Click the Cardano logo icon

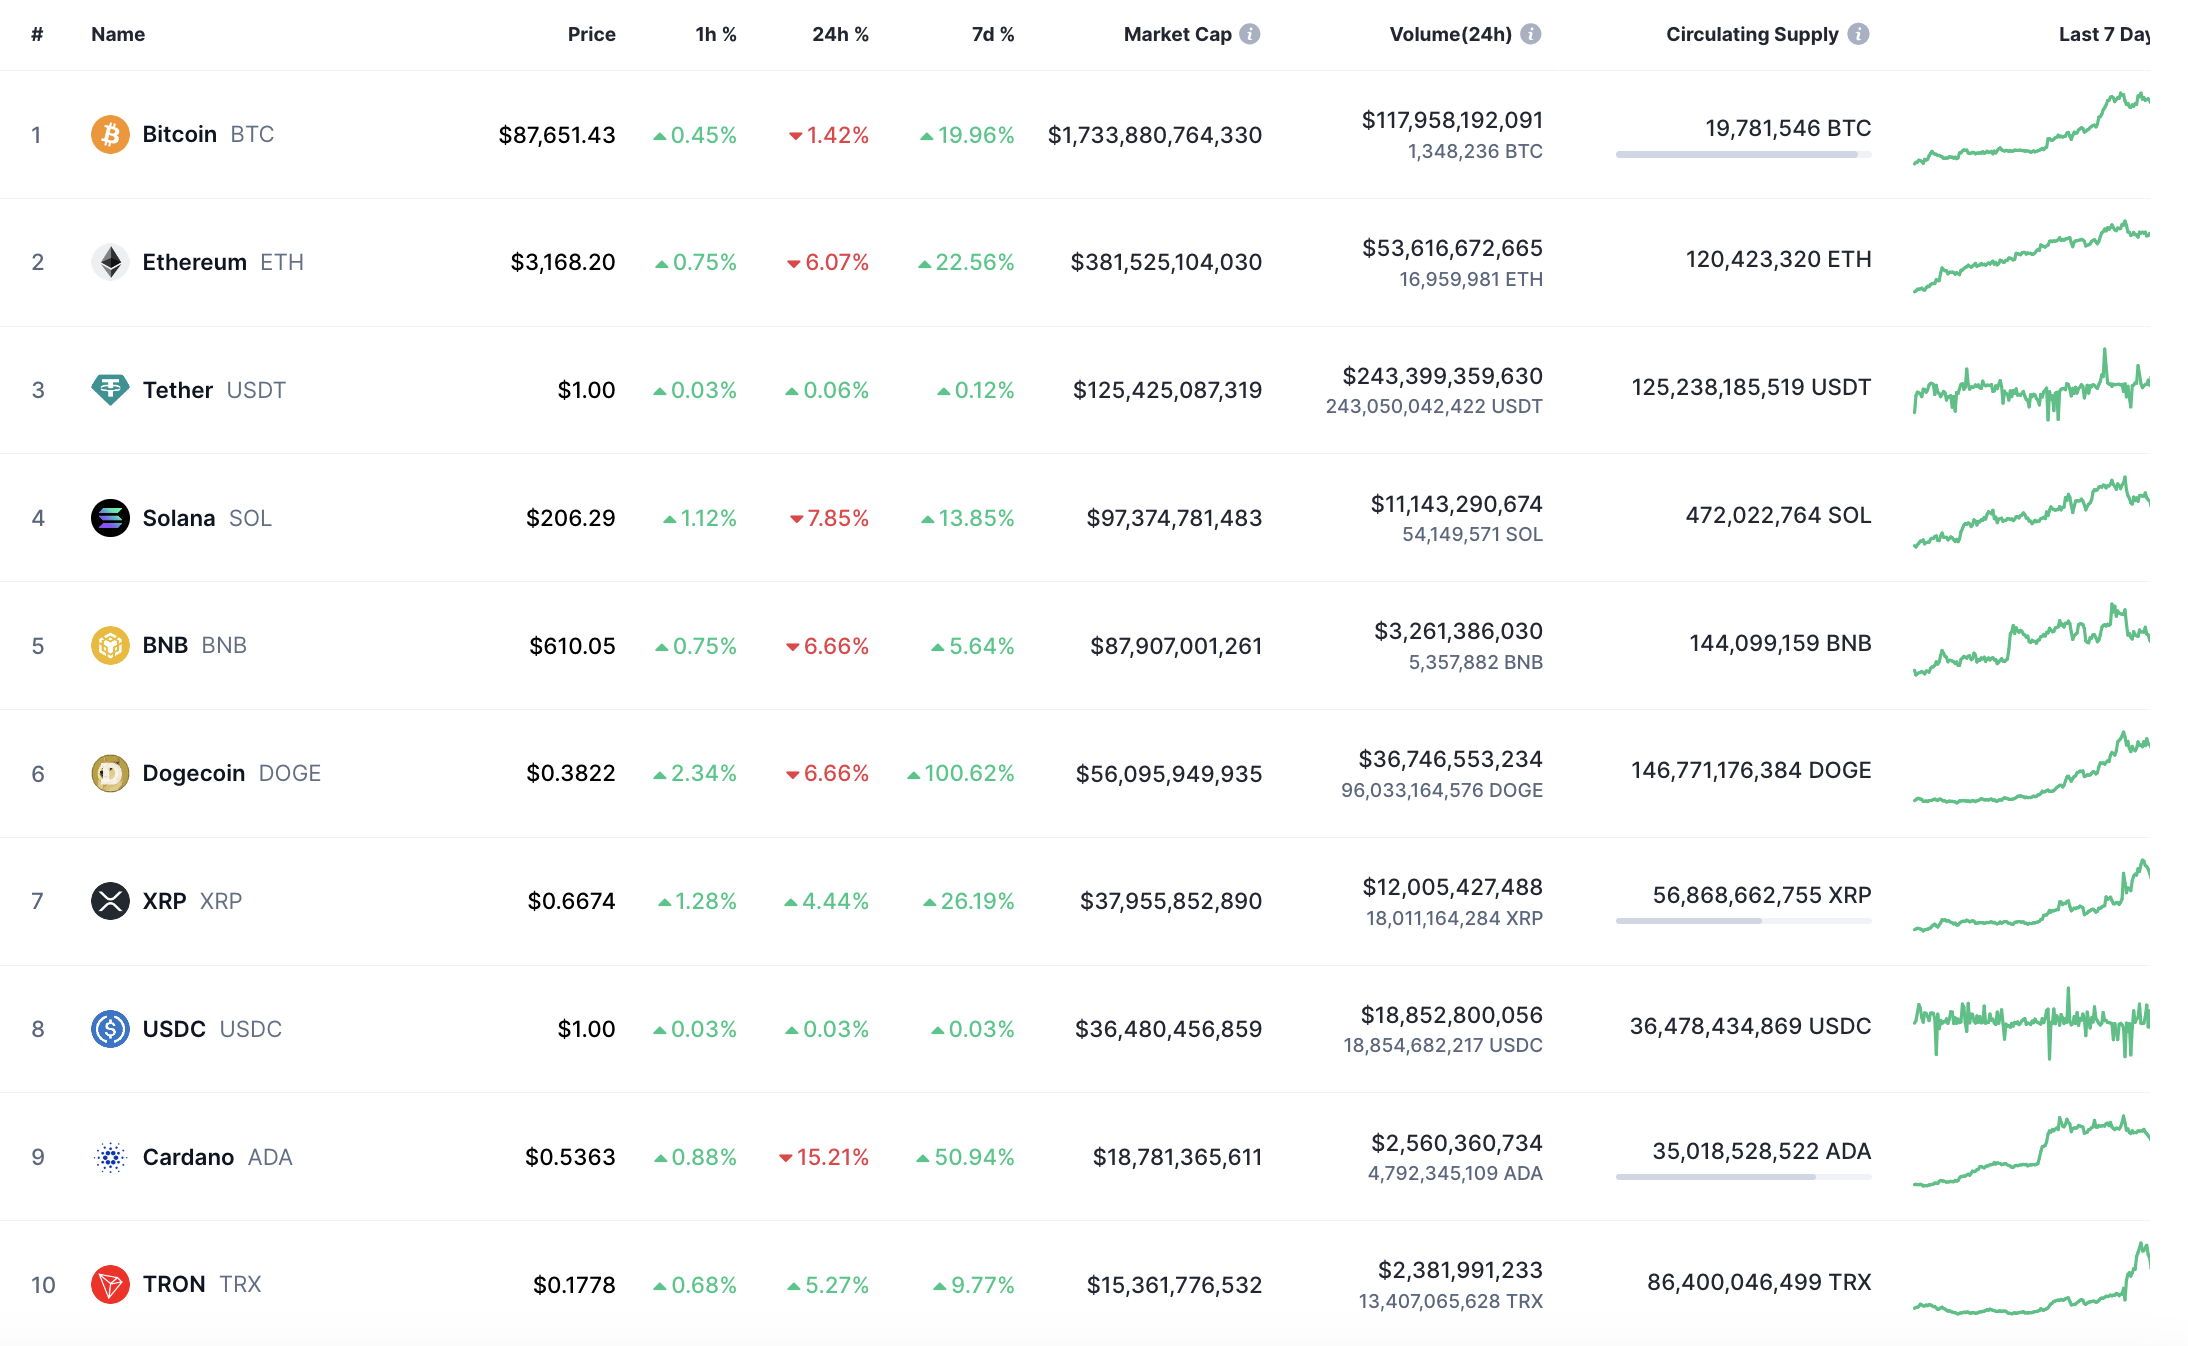(x=110, y=1157)
